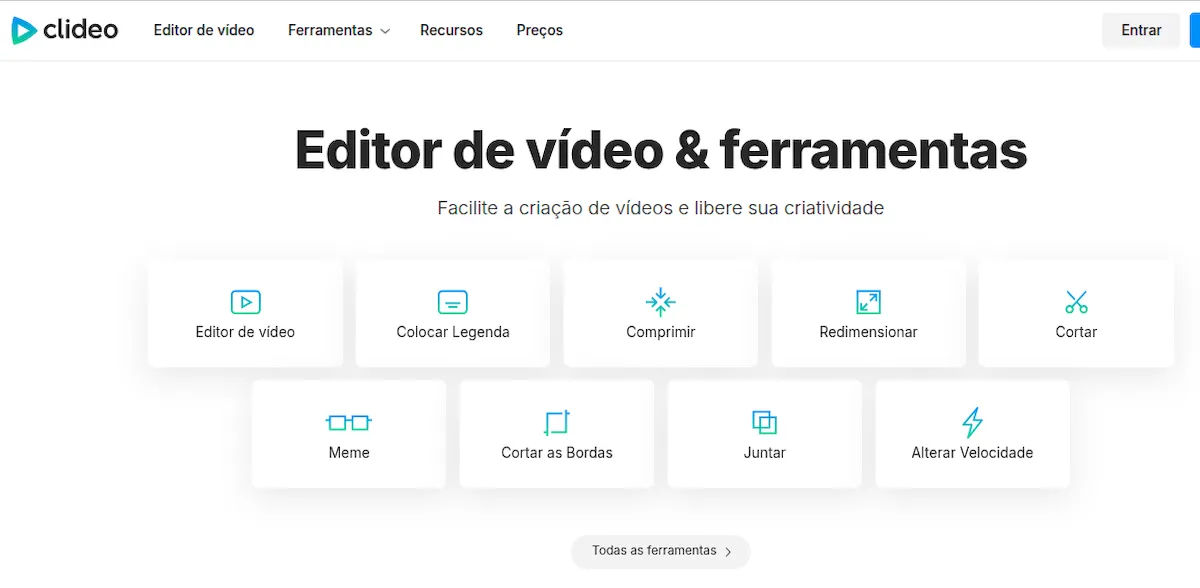Select the Comprimir card label
This screenshot has width=1200, height=588.
pyautogui.click(x=661, y=332)
